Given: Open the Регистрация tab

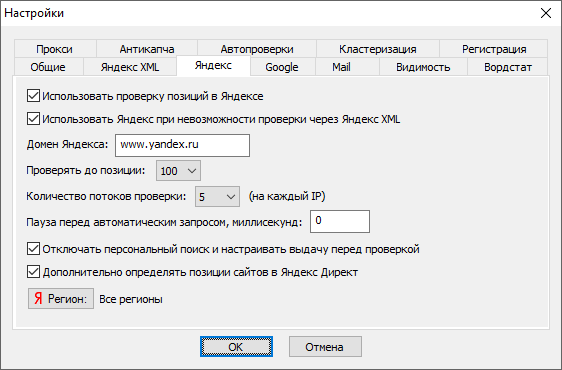Looking at the screenshot, I should (494, 49).
